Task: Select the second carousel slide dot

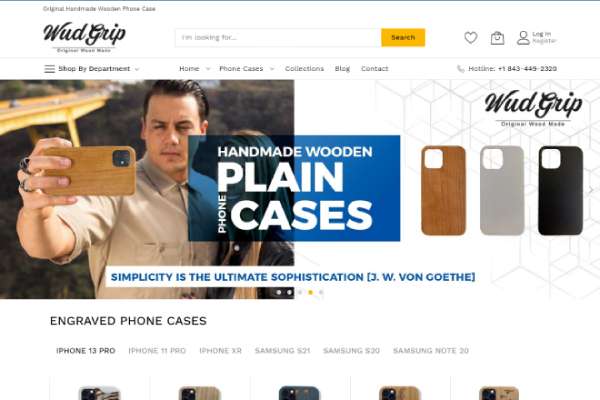Action: pos(289,292)
